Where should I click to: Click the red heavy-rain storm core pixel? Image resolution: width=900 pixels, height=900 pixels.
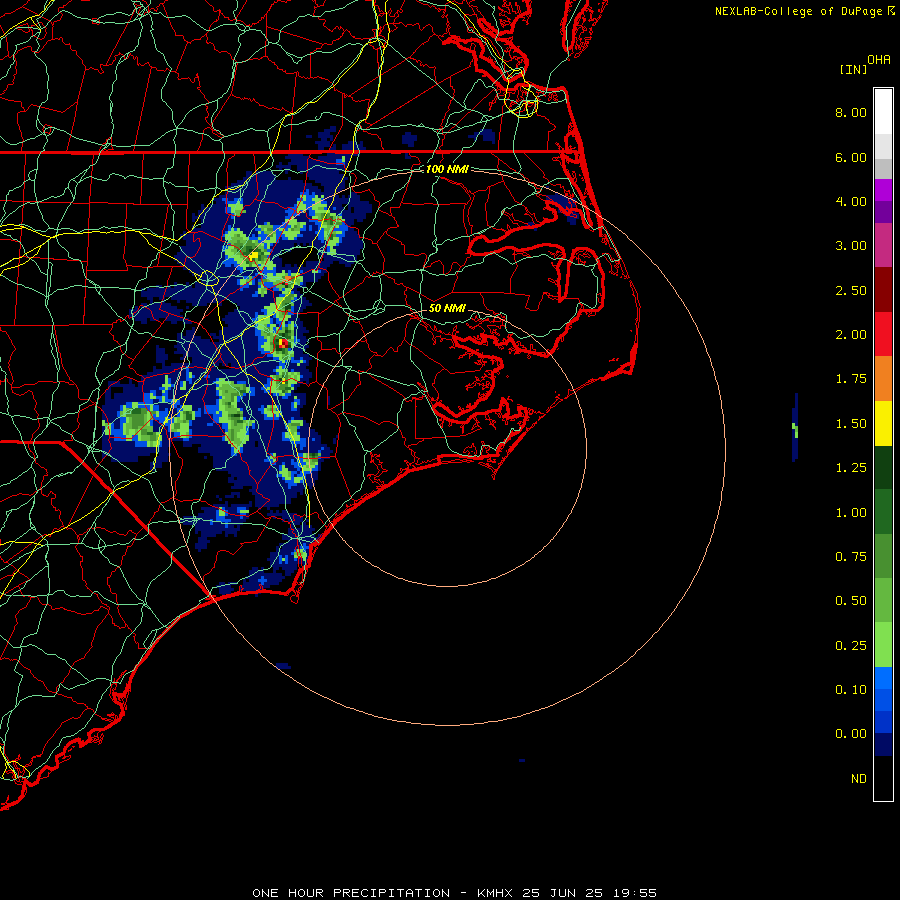283,343
